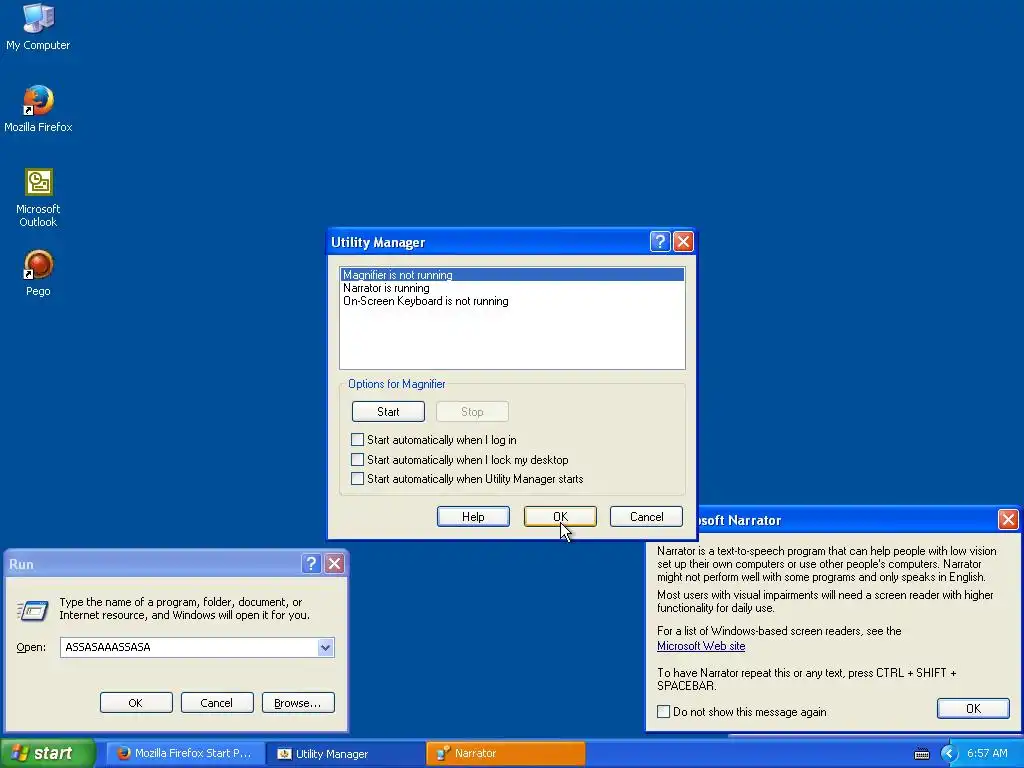The width and height of the screenshot is (1024, 768).
Task: Select 'On-Screen Keyboard is not running' row
Action: [x=512, y=301]
